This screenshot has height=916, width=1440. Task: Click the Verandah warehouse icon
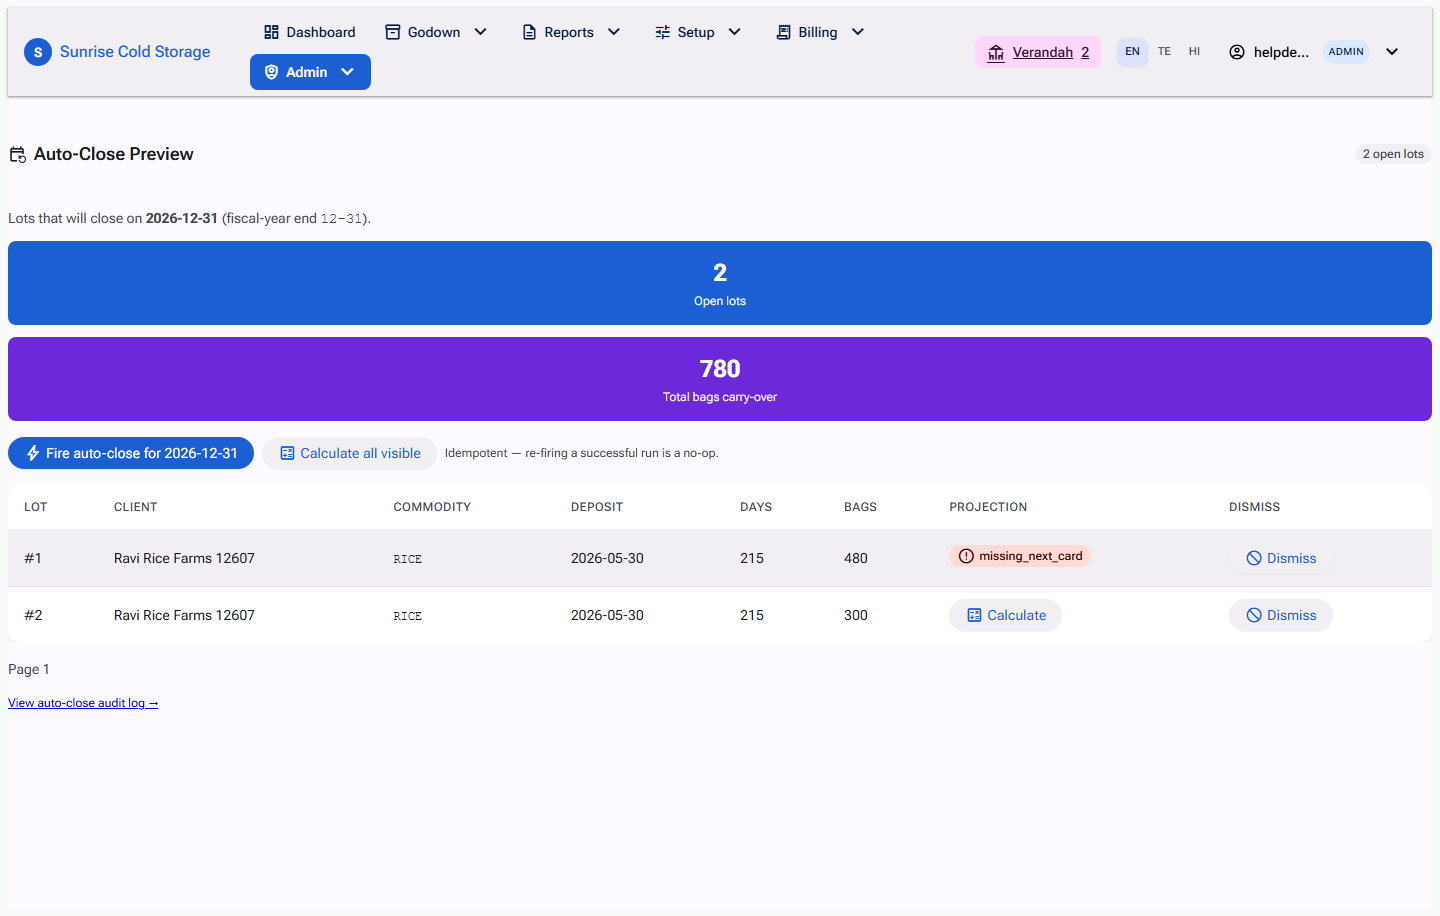pyautogui.click(x=996, y=53)
